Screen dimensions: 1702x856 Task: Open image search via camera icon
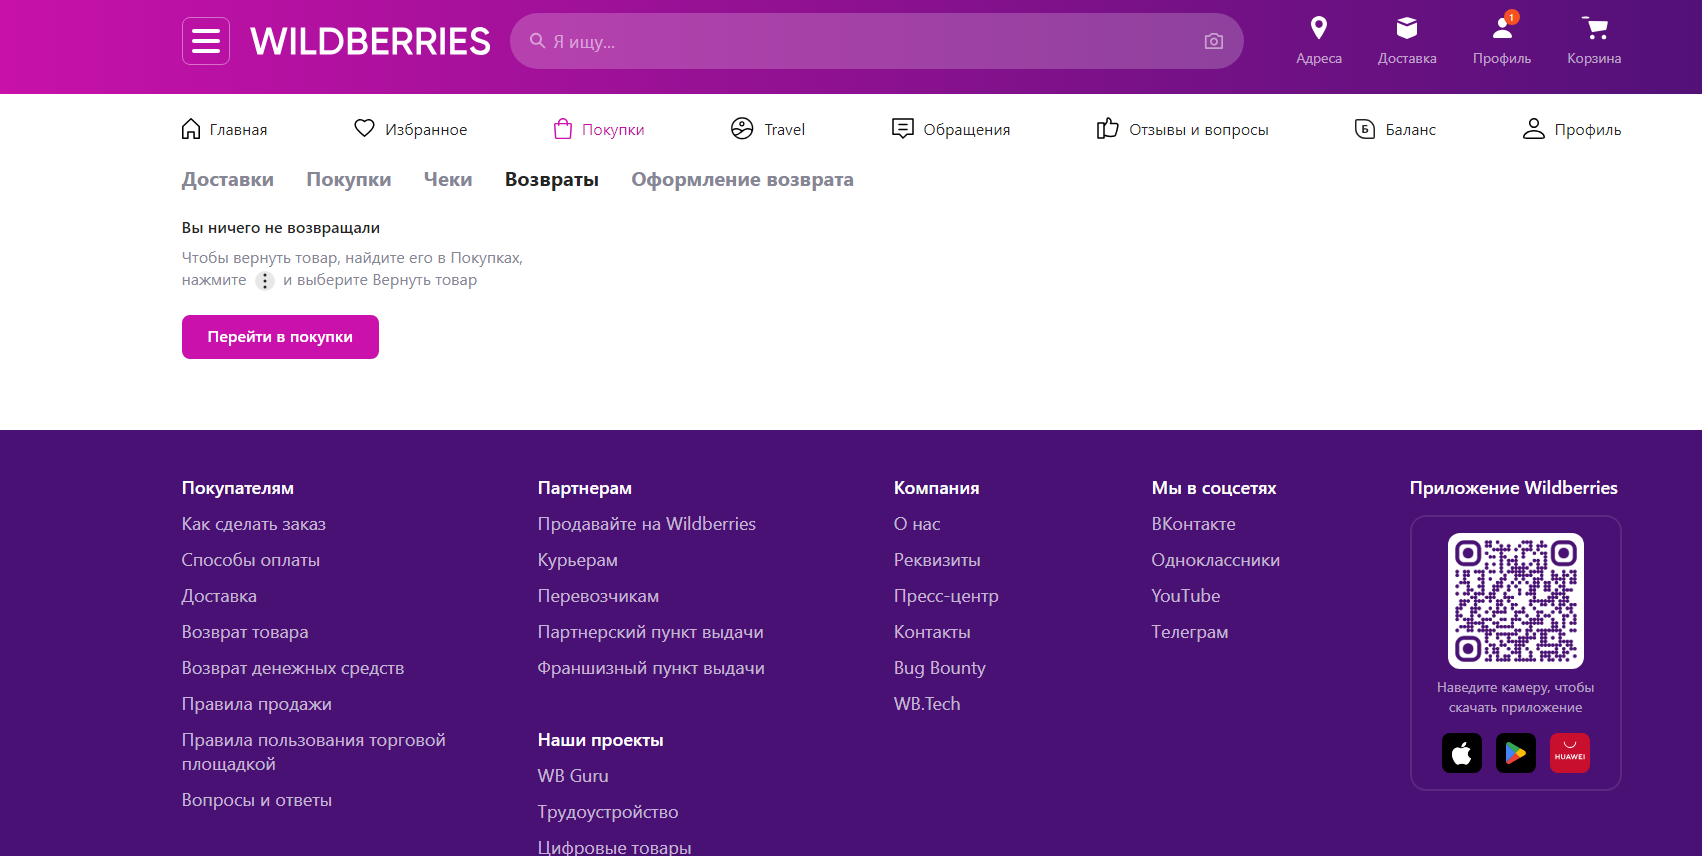click(1214, 41)
